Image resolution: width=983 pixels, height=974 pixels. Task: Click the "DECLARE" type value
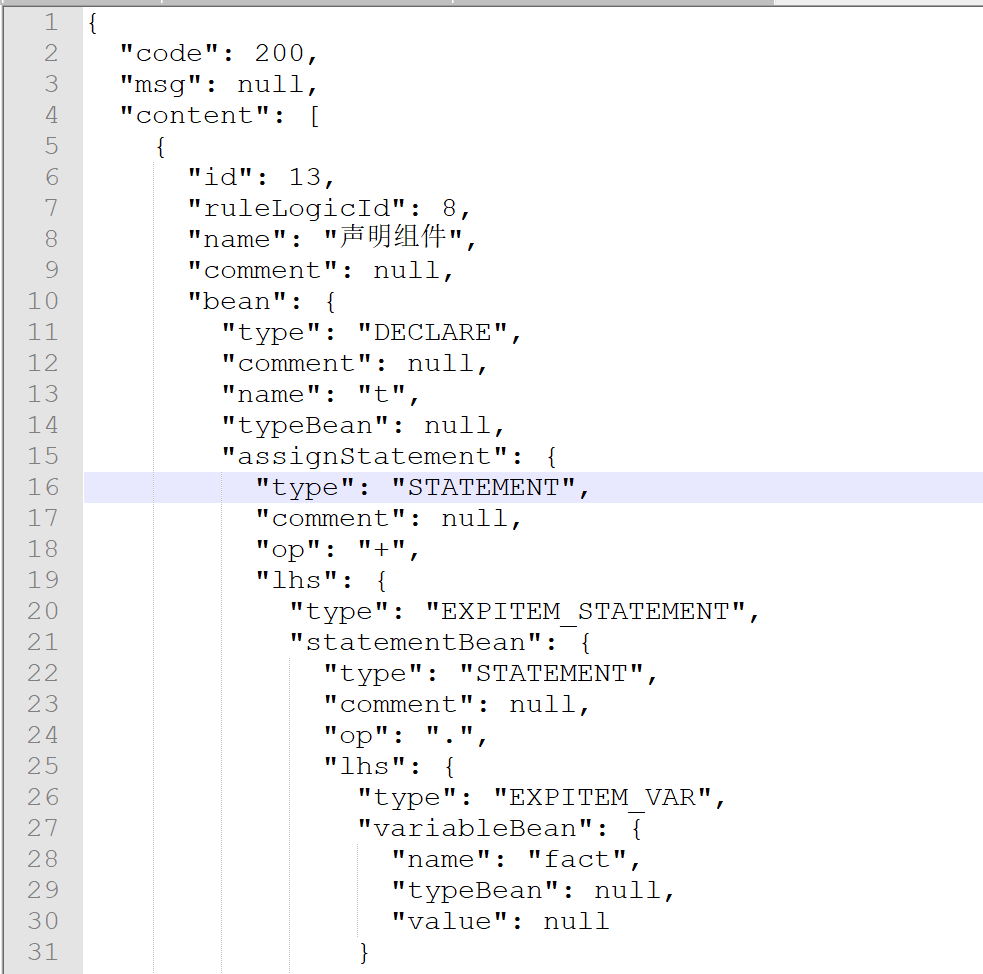click(x=432, y=332)
